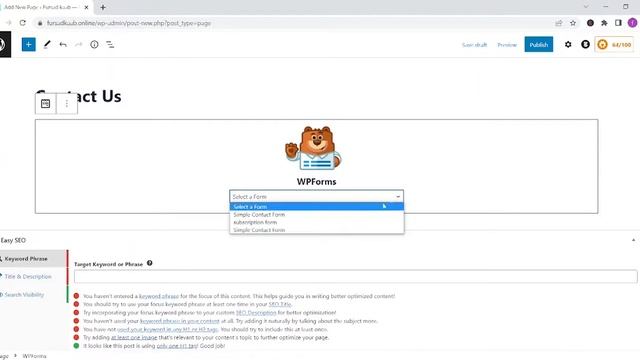The width and height of the screenshot is (640, 360).
Task: Undo the last editor change
Action: 63,44
